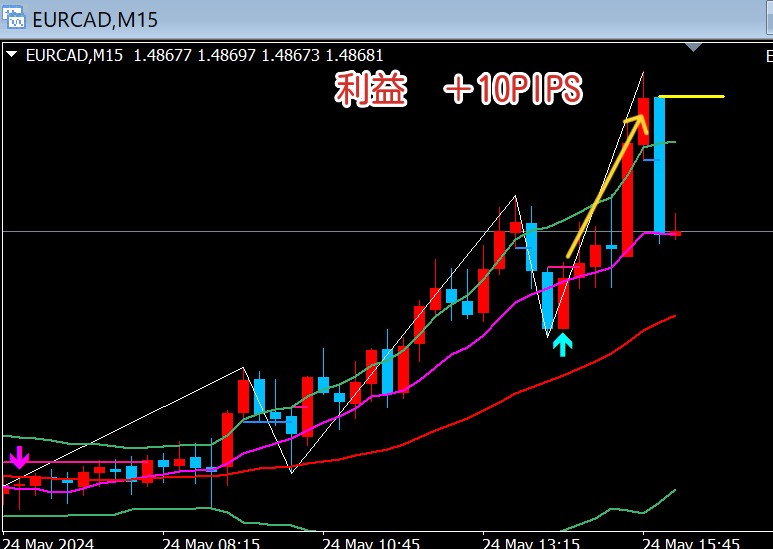Select the tall blue candle at chart peak
The height and width of the screenshot is (549, 773).
click(660, 165)
